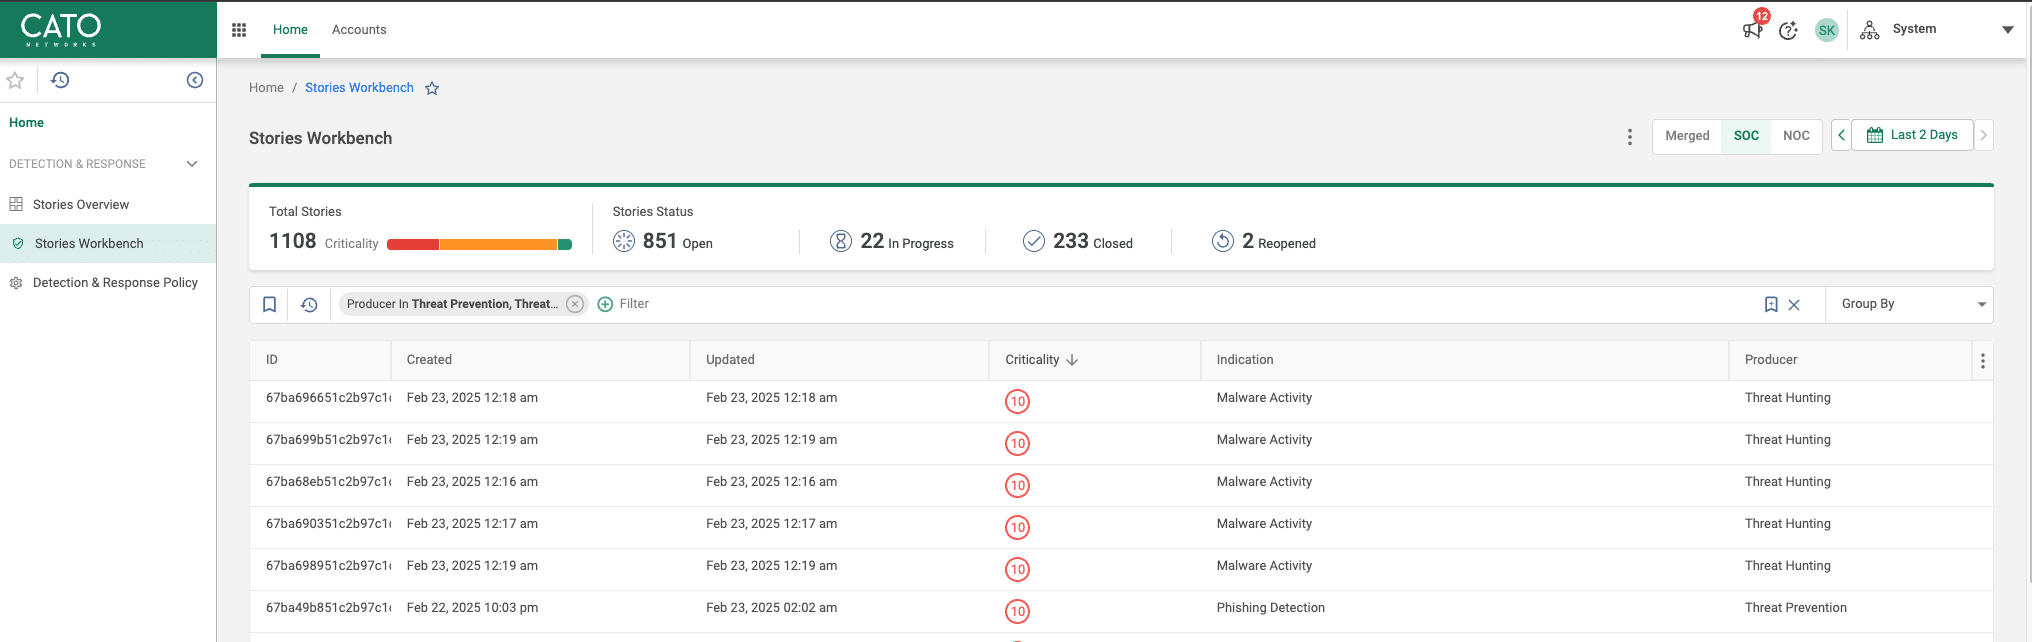Collapse Detection & Response section
The image size is (2032, 642).
pos(192,164)
